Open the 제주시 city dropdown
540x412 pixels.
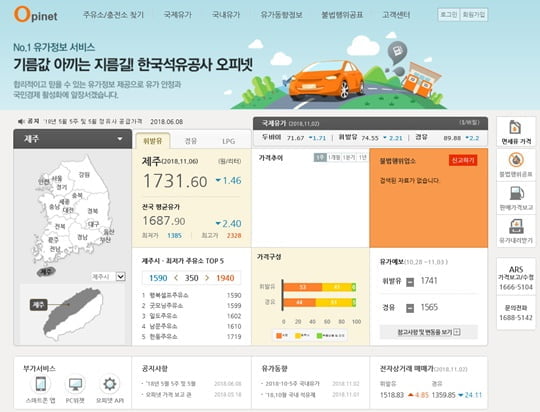(108, 277)
